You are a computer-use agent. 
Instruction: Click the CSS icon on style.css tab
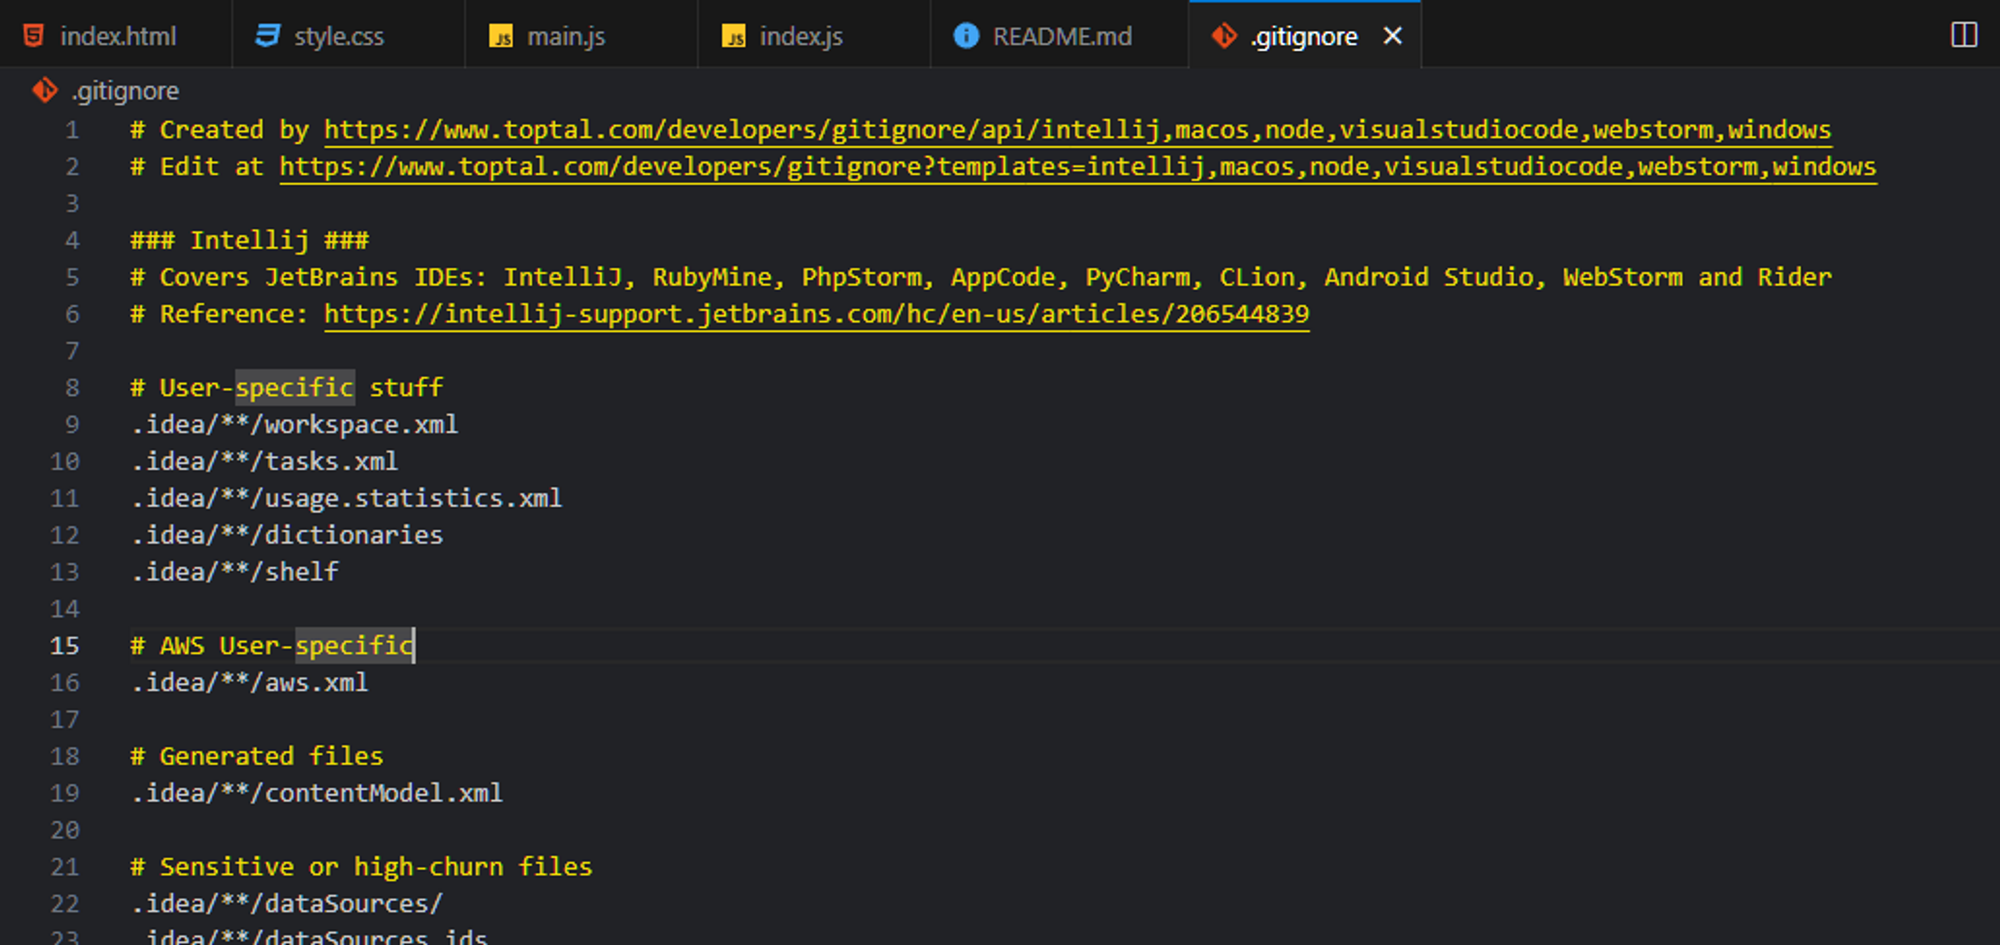pyautogui.click(x=267, y=36)
